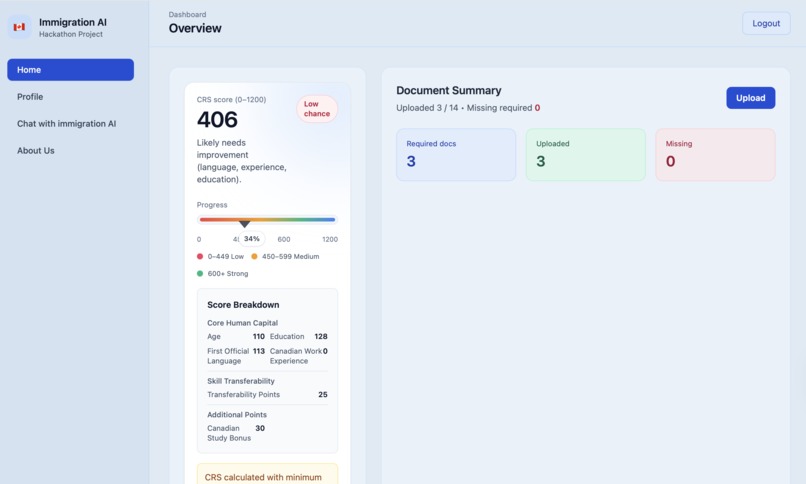This screenshot has width=806, height=484.
Task: Click the Canadian Work Experience label
Action: click(296, 356)
